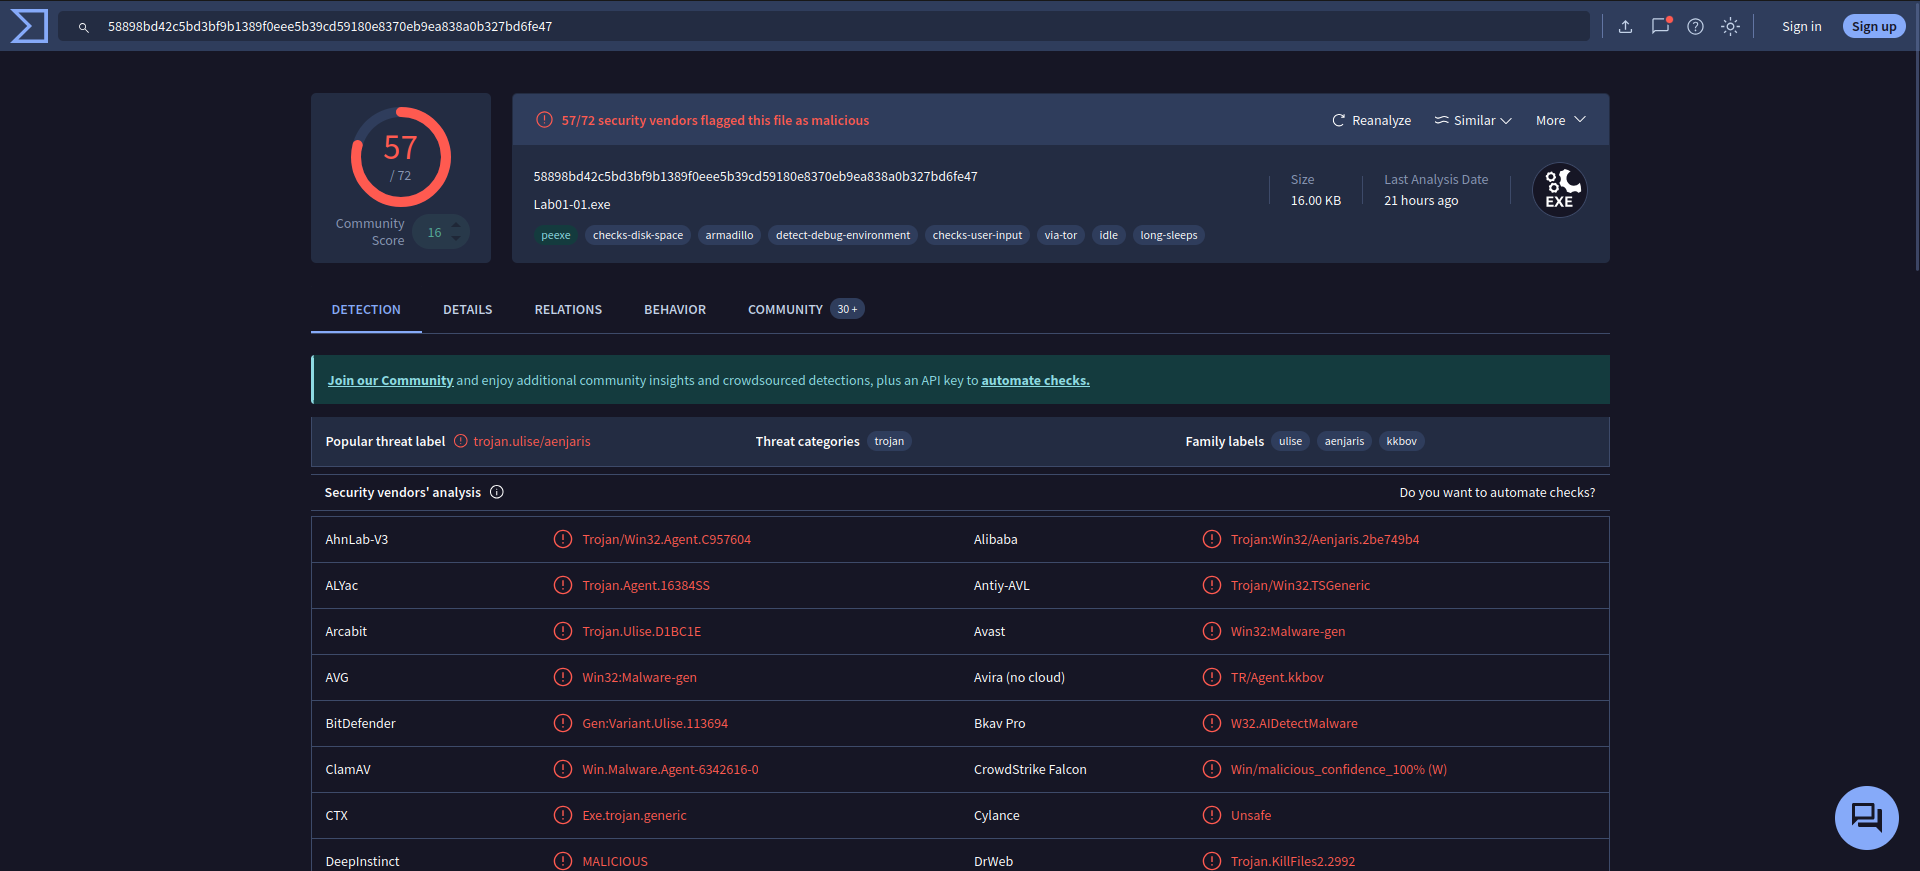Screen dimensions: 1920x871
Task: Click the alert icon next to trojan.ulise/aenjaris
Action: (461, 441)
